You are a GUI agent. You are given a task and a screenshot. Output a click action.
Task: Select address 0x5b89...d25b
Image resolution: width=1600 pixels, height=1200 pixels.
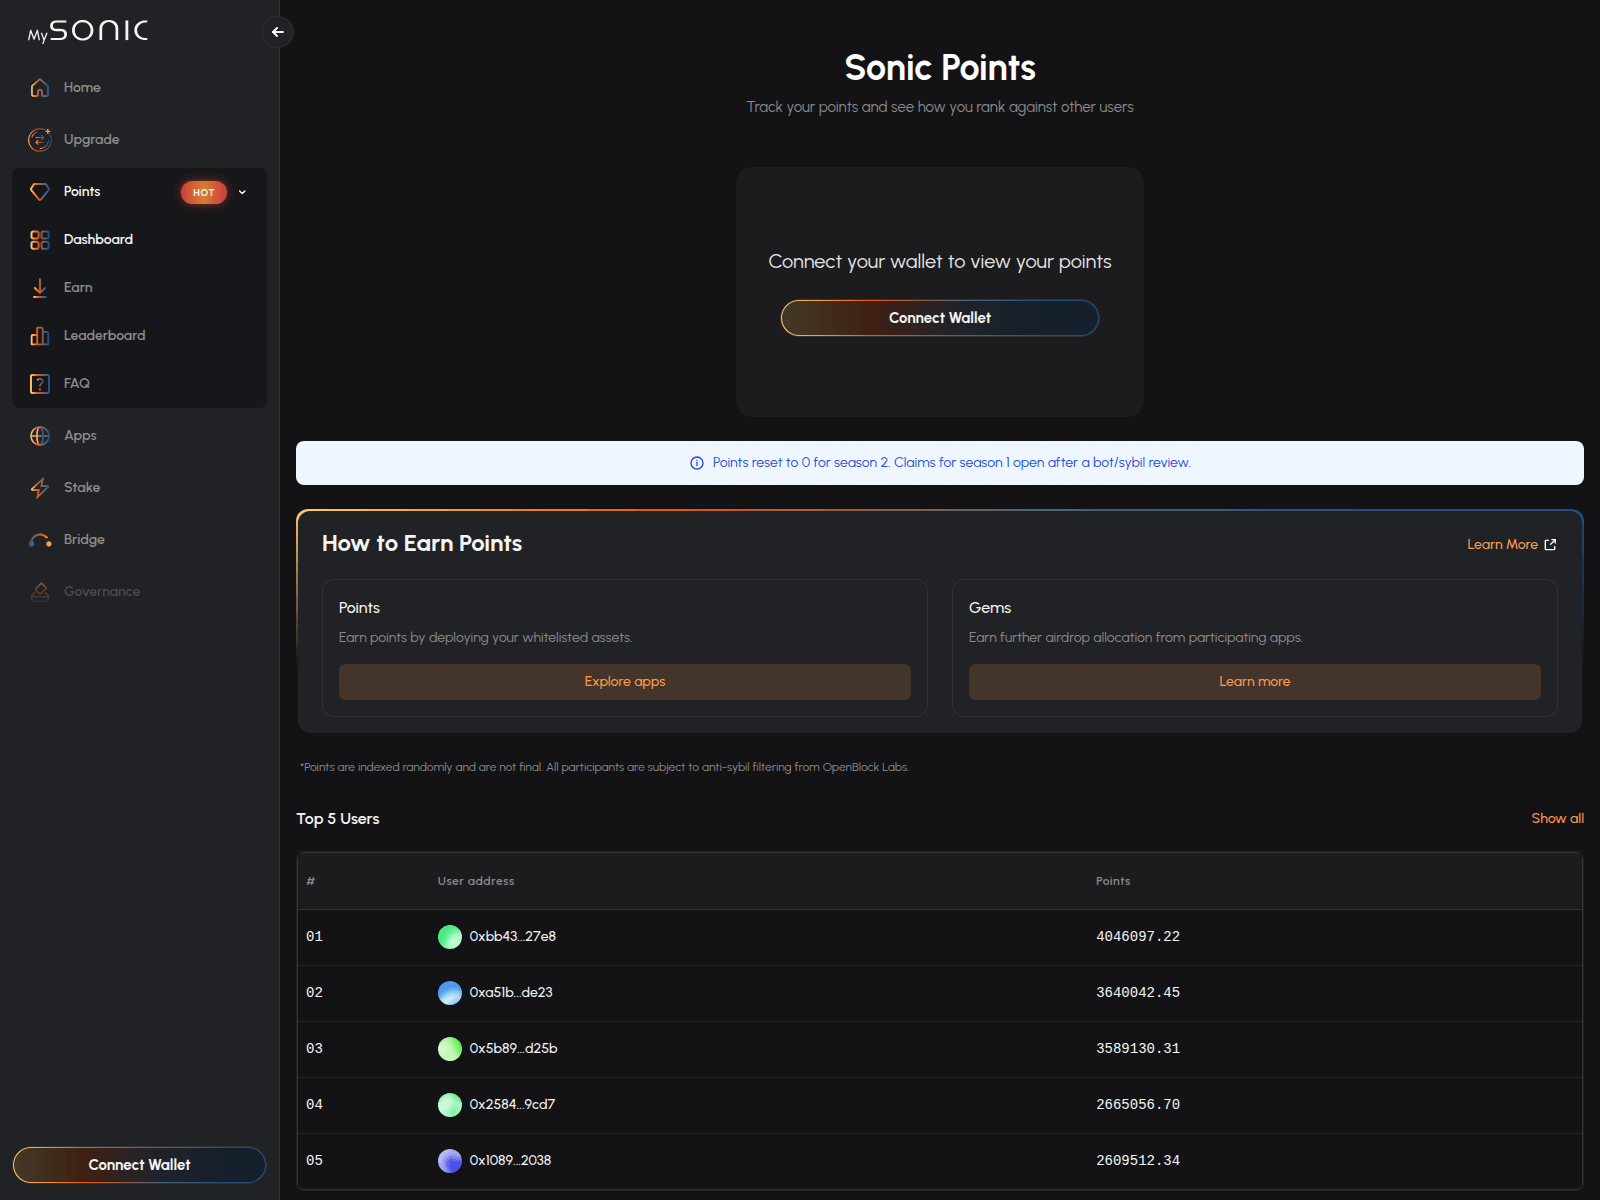pos(513,1049)
